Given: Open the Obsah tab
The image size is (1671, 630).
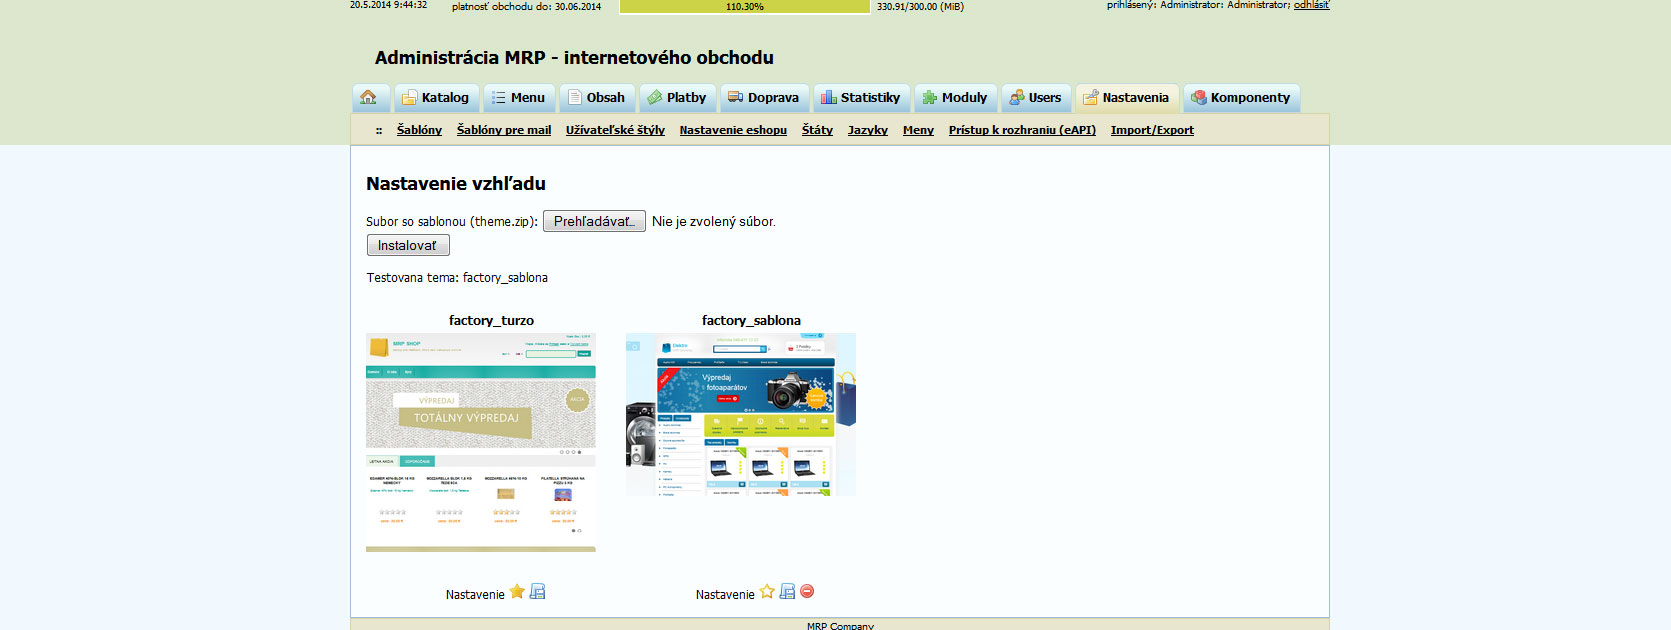Looking at the screenshot, I should (x=597, y=98).
